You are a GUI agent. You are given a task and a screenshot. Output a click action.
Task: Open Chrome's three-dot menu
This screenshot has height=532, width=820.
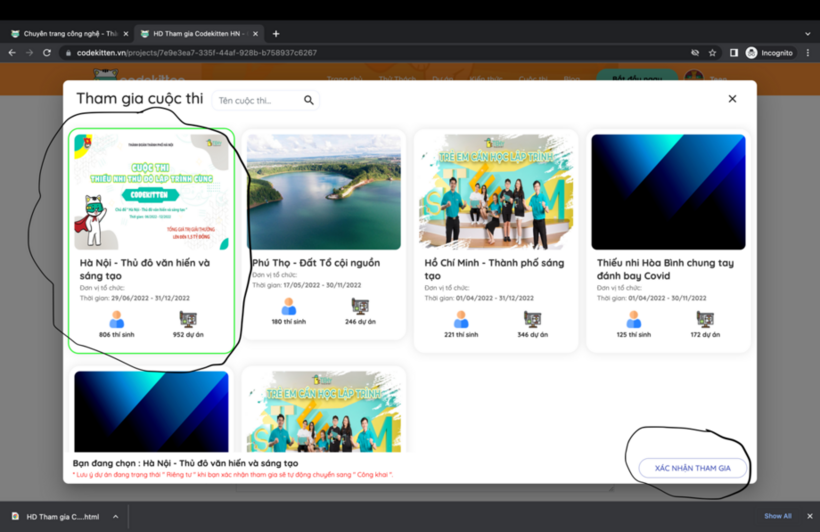coord(808,53)
